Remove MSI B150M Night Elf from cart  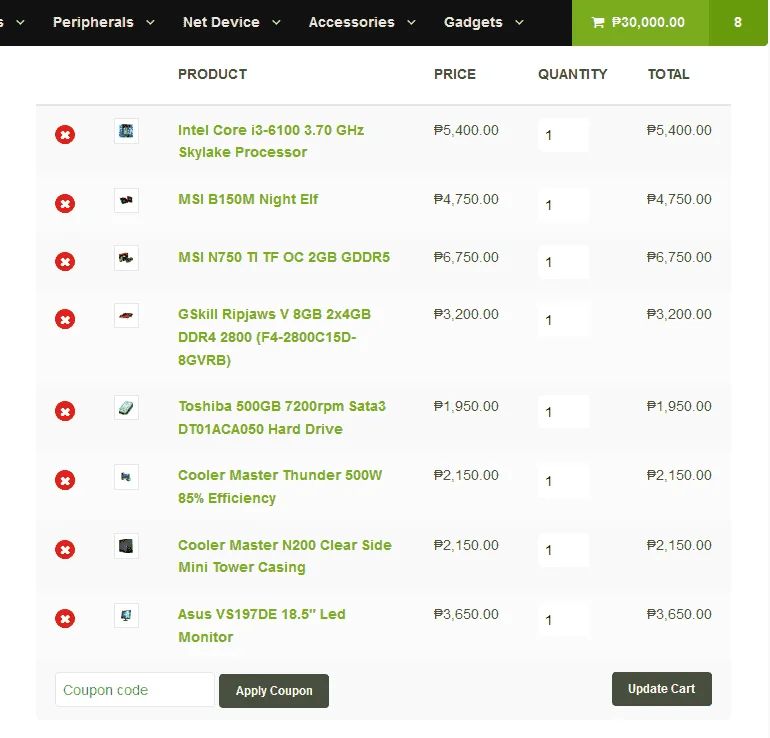point(65,203)
